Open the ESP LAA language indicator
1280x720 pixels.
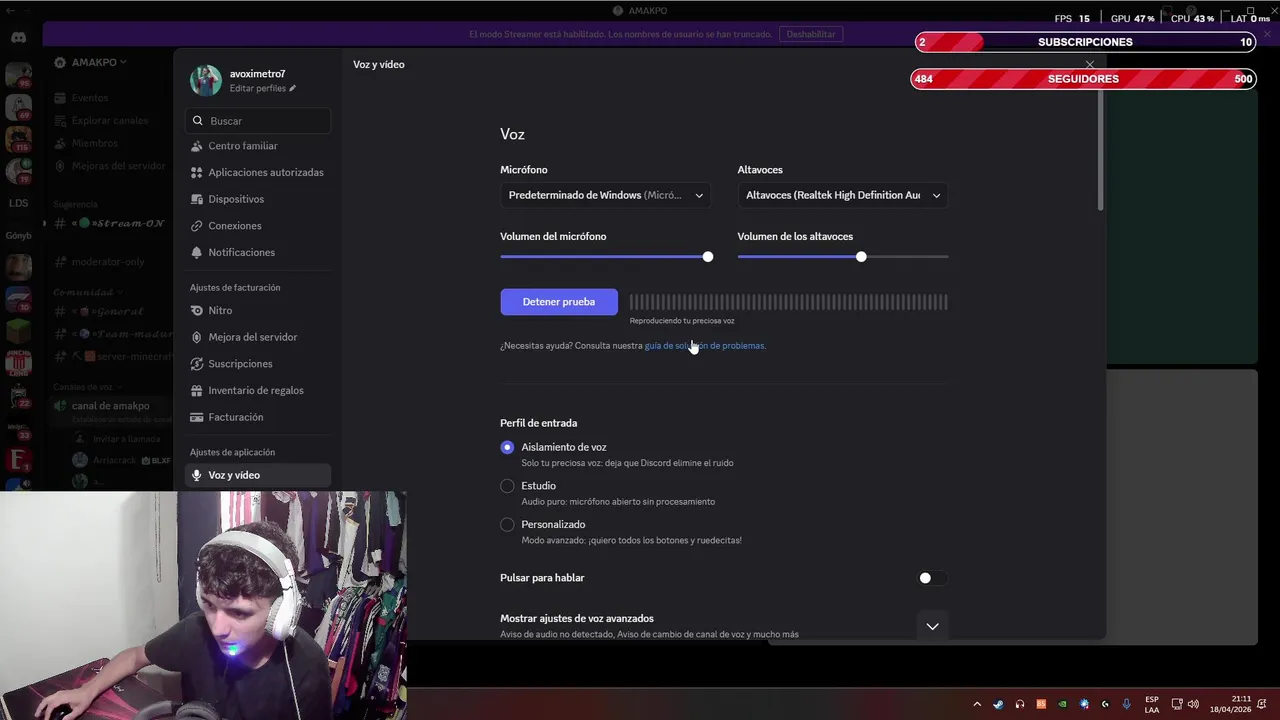(x=1152, y=704)
